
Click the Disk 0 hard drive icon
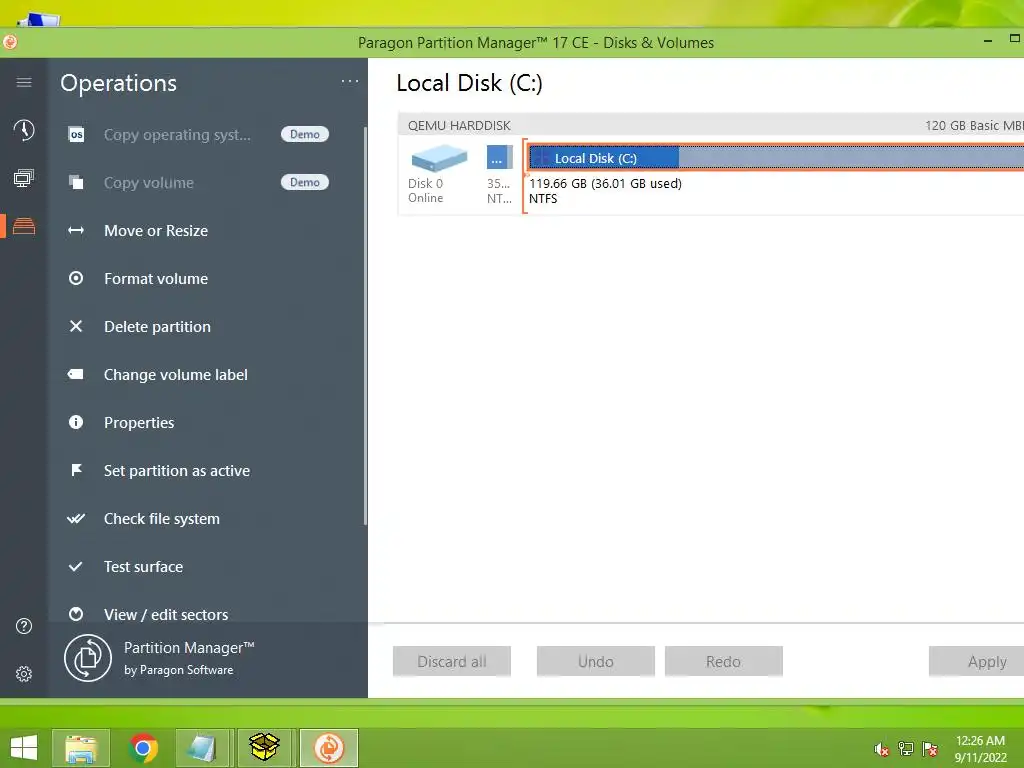click(439, 157)
